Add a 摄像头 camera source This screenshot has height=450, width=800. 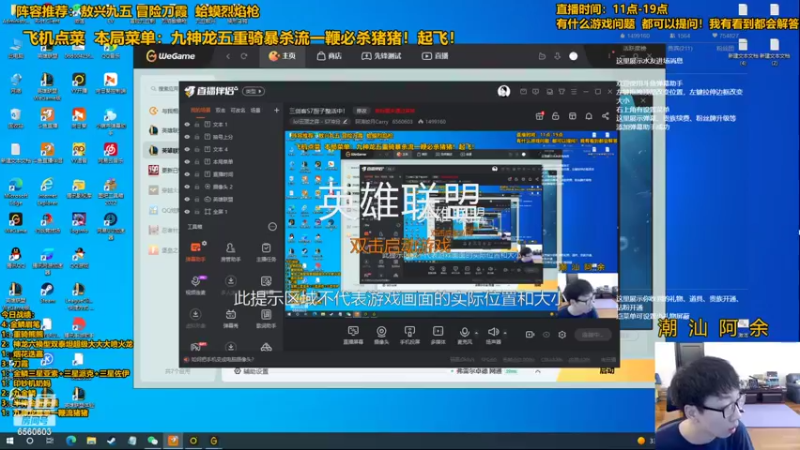[381, 335]
